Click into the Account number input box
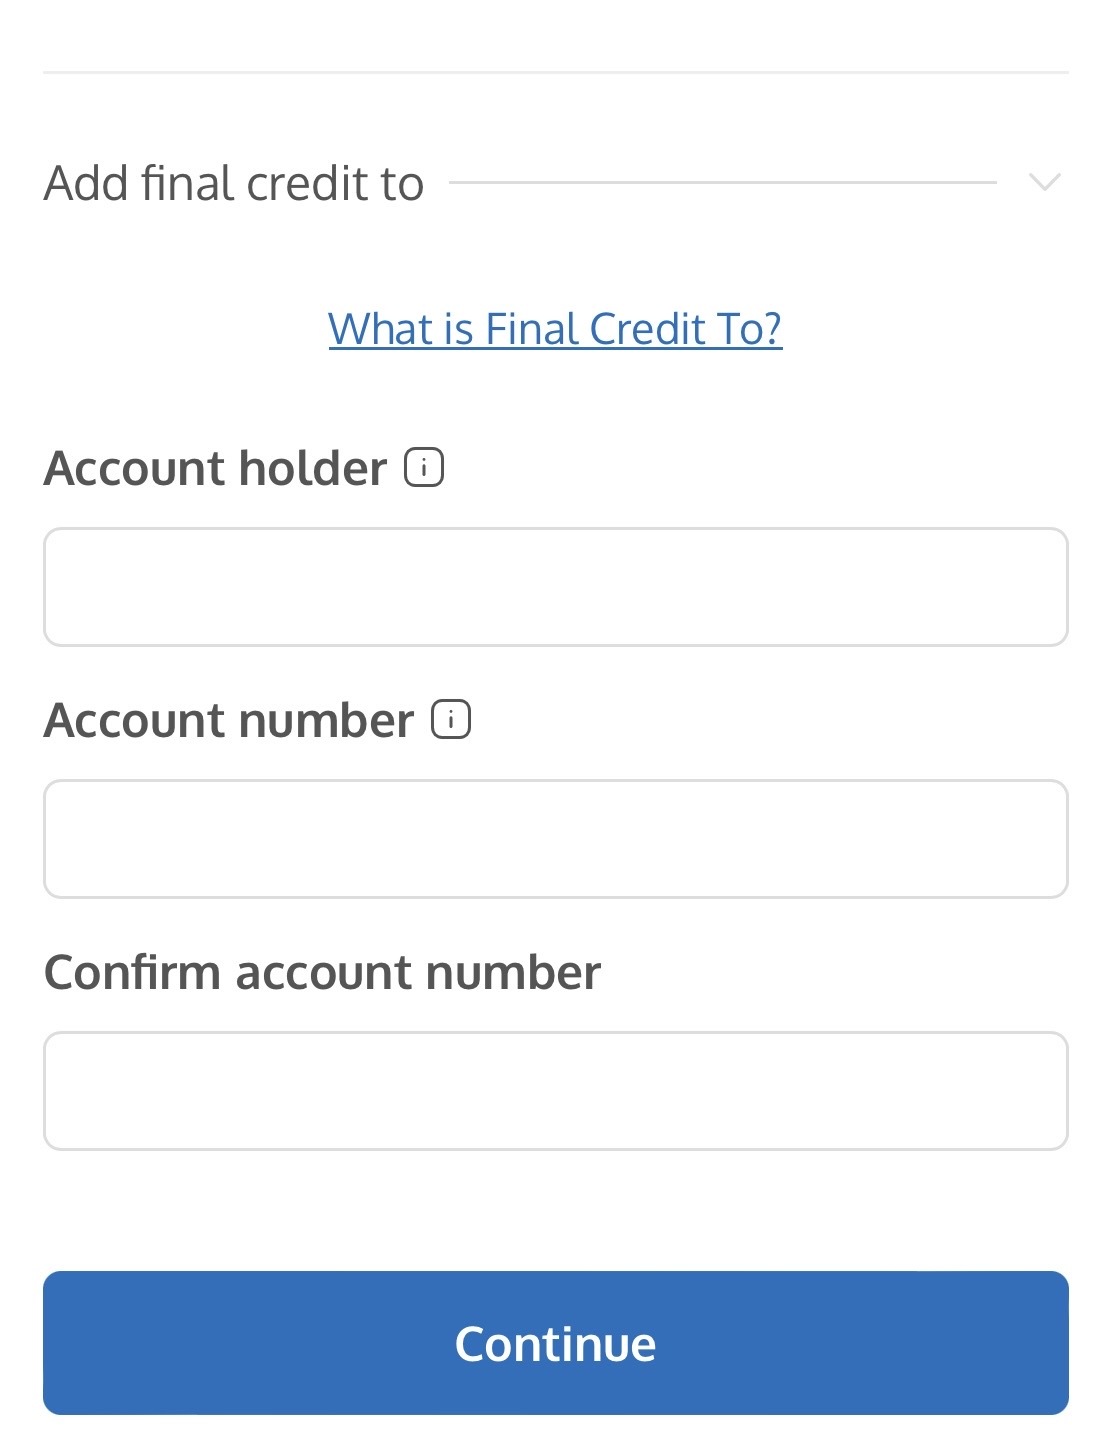This screenshot has width=1108, height=1447. click(x=555, y=839)
